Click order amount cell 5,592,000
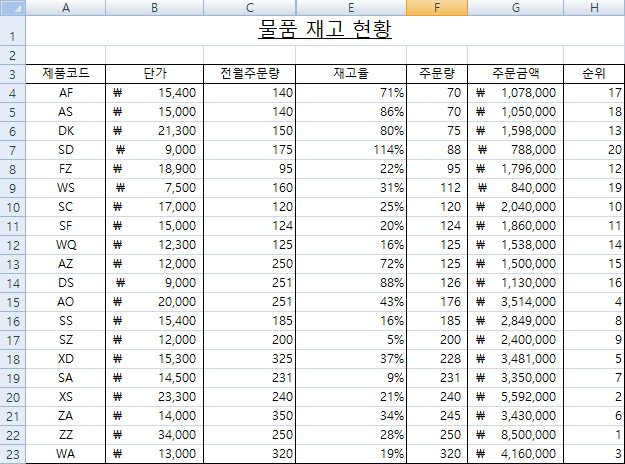This screenshot has height=464, width=625. pyautogui.click(x=515, y=397)
